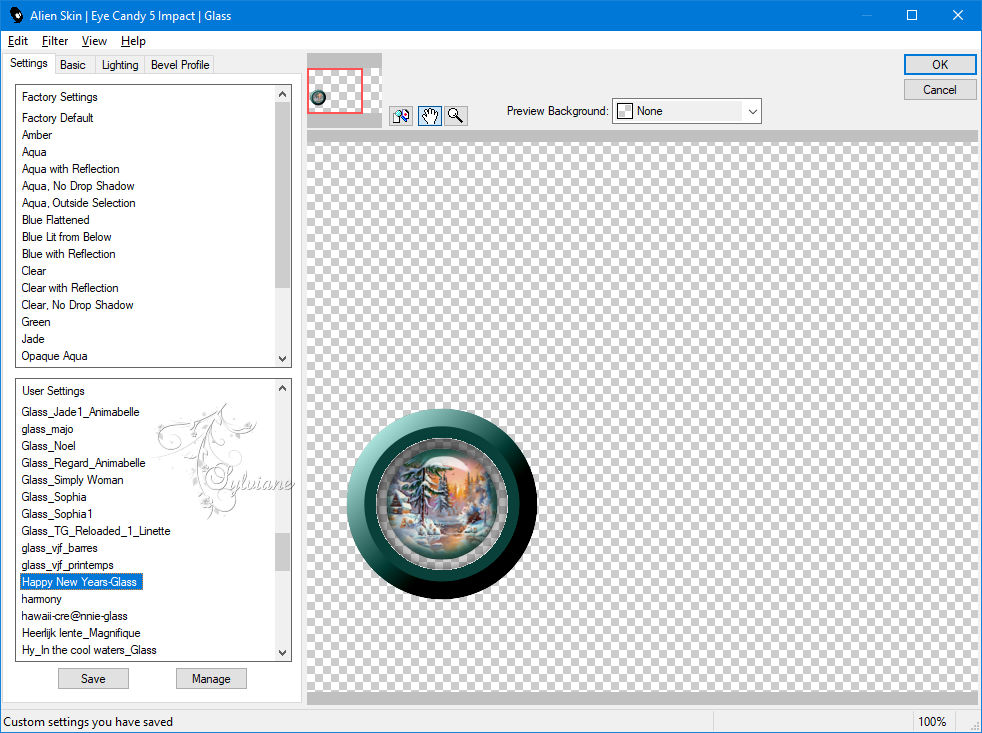The image size is (982, 733).
Task: Switch to the Lighting tab
Action: point(120,65)
